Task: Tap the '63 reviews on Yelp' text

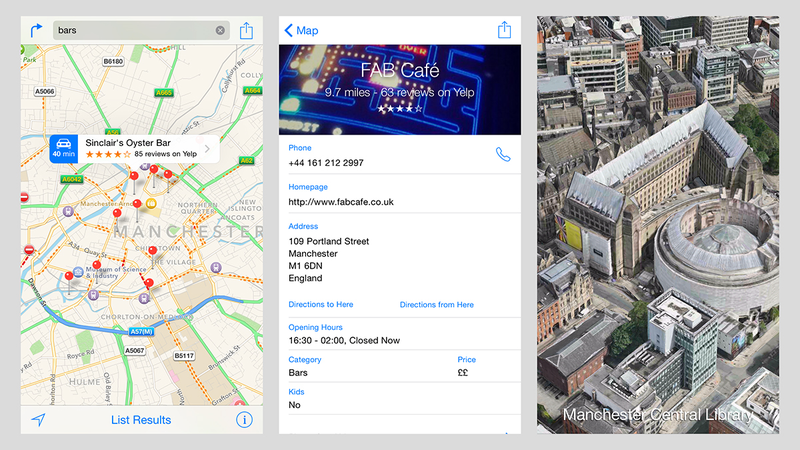Action: point(428,92)
